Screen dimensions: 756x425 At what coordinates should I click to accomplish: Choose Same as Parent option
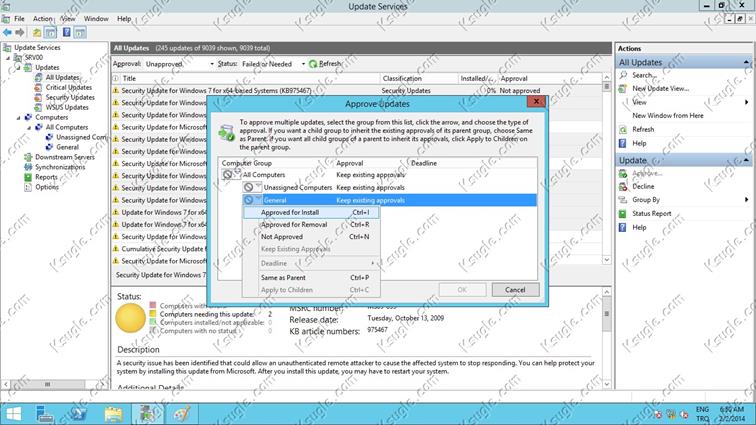click(x=311, y=278)
